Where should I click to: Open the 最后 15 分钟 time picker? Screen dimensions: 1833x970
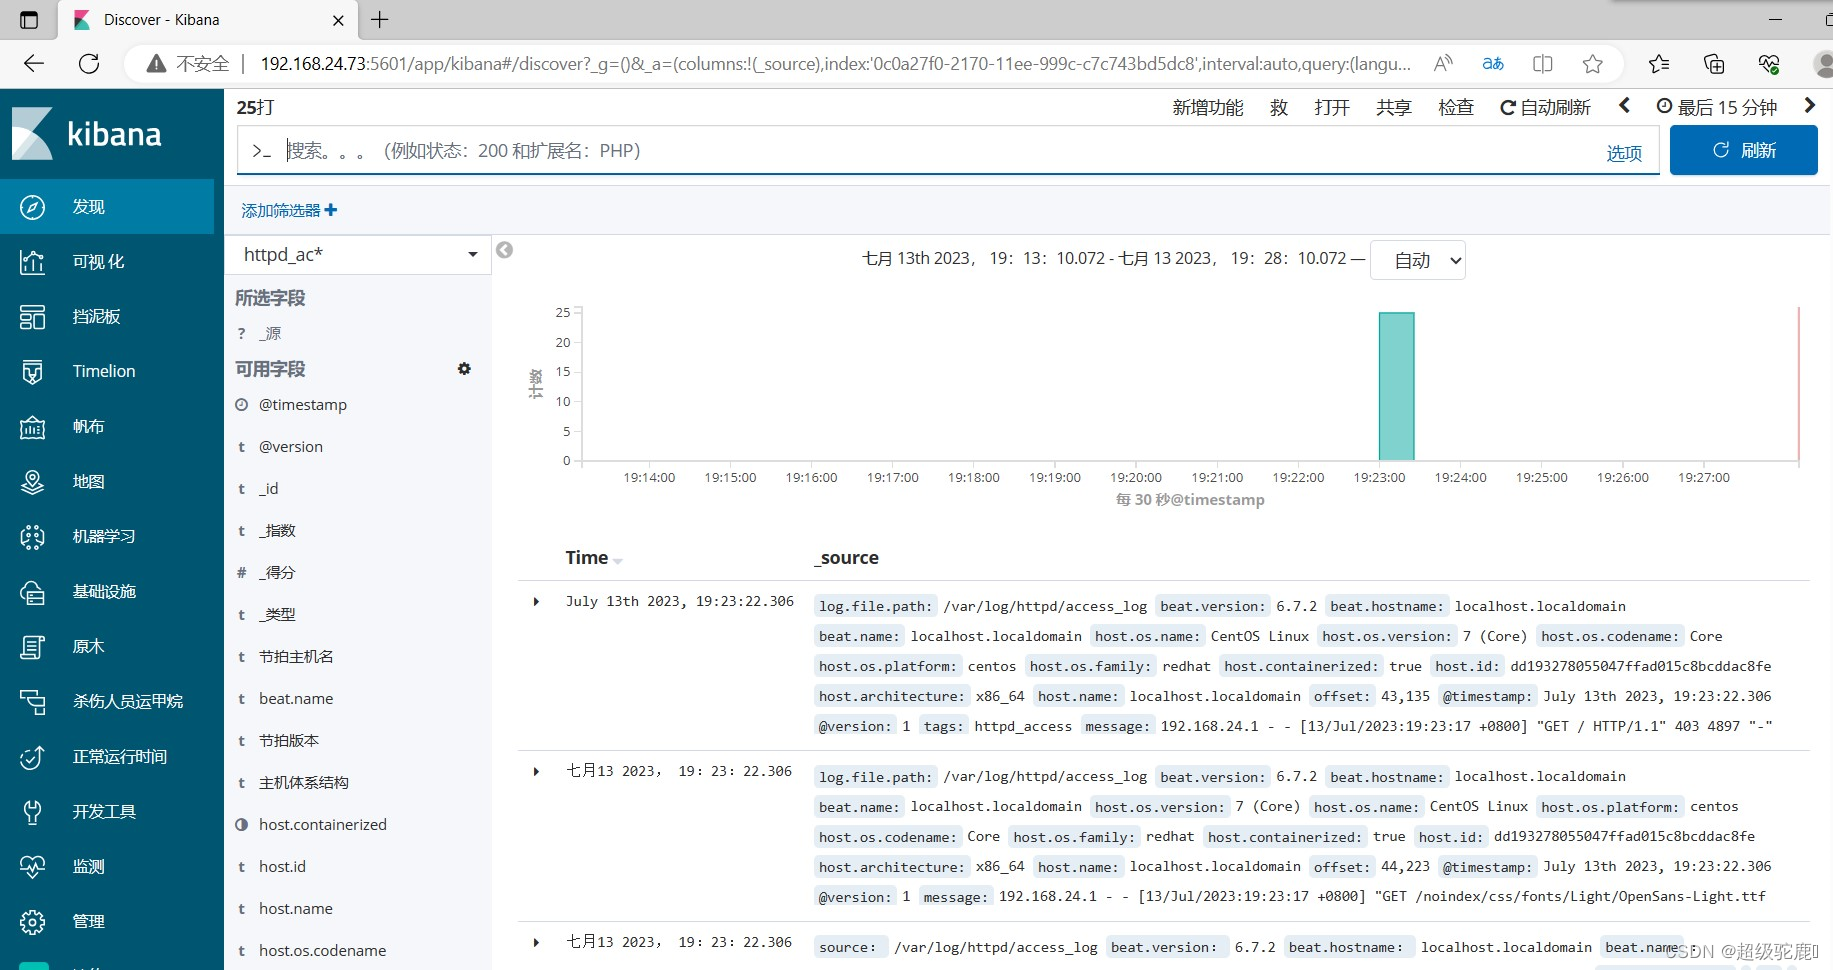click(1717, 107)
